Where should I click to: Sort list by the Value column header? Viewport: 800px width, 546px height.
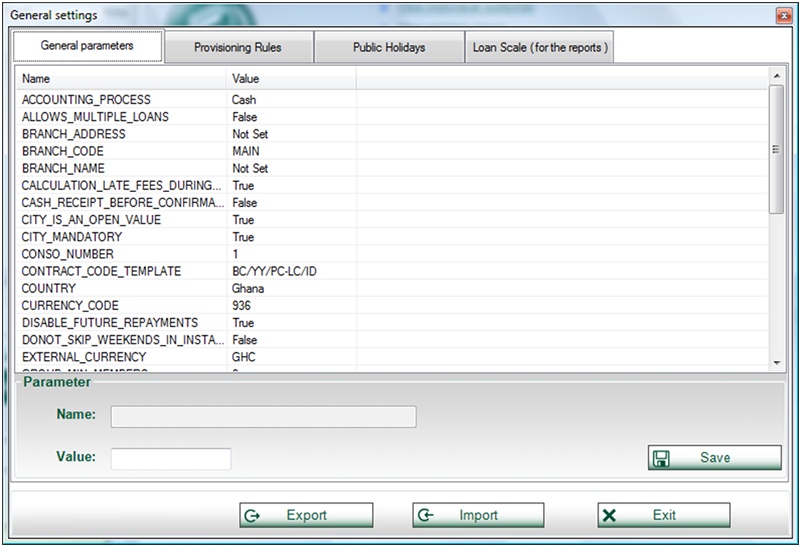coord(290,78)
